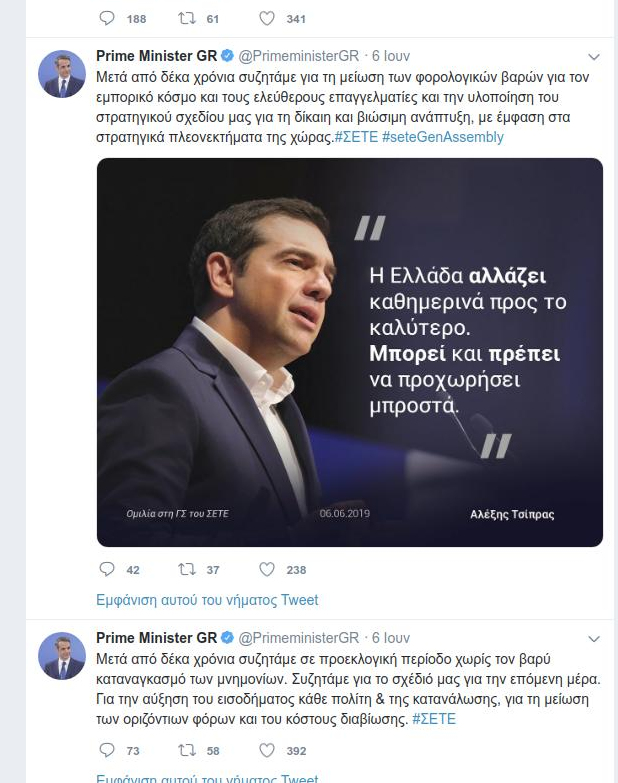Open first tweet's @PrimeministerGR handle
The image size is (618, 783).
click(299, 56)
